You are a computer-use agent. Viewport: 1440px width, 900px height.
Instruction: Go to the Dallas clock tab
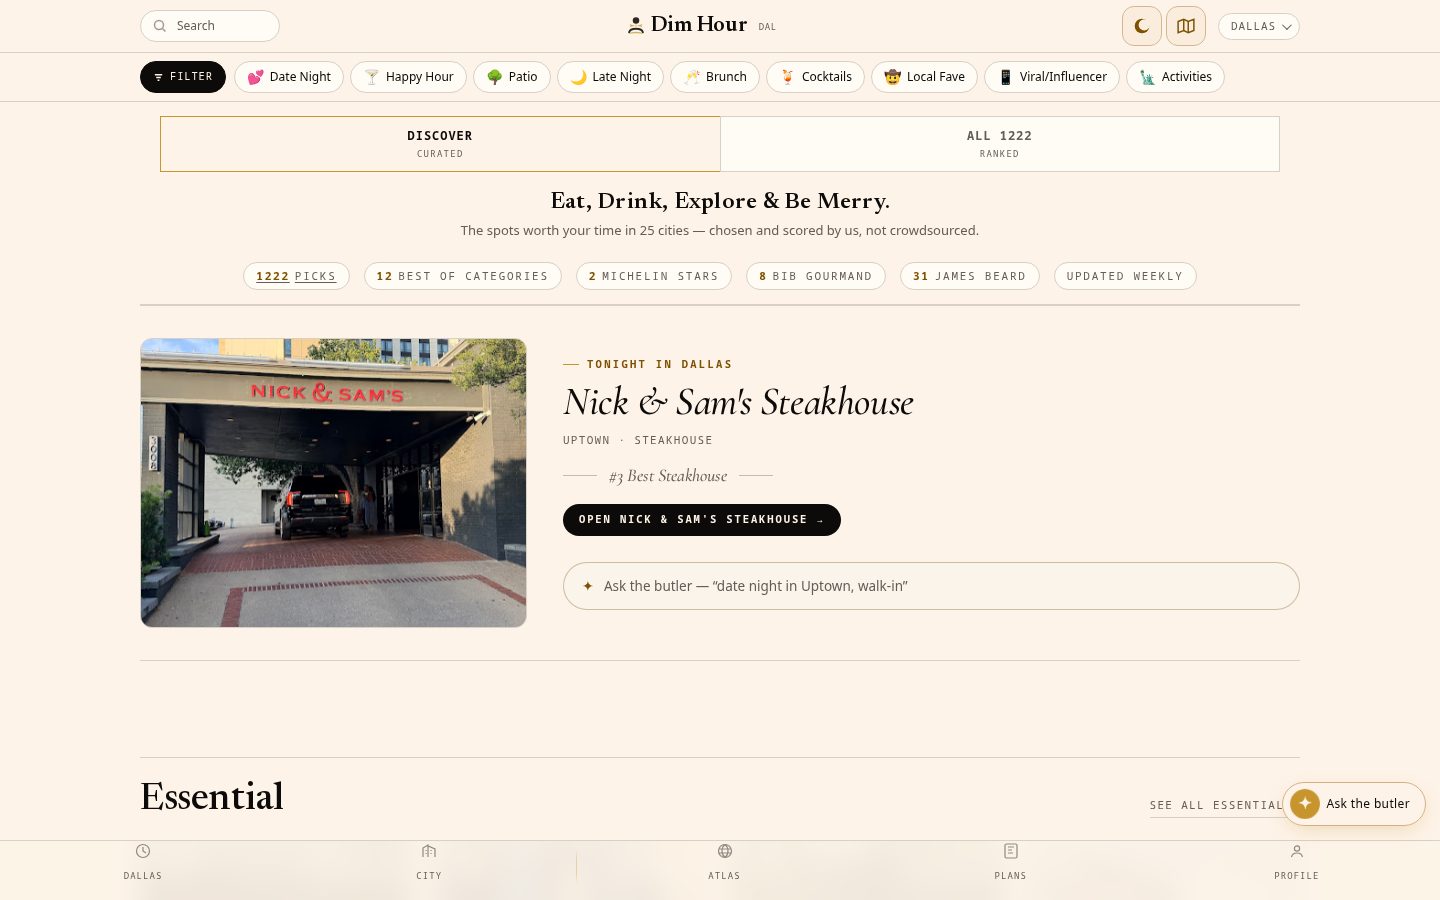coord(143,861)
